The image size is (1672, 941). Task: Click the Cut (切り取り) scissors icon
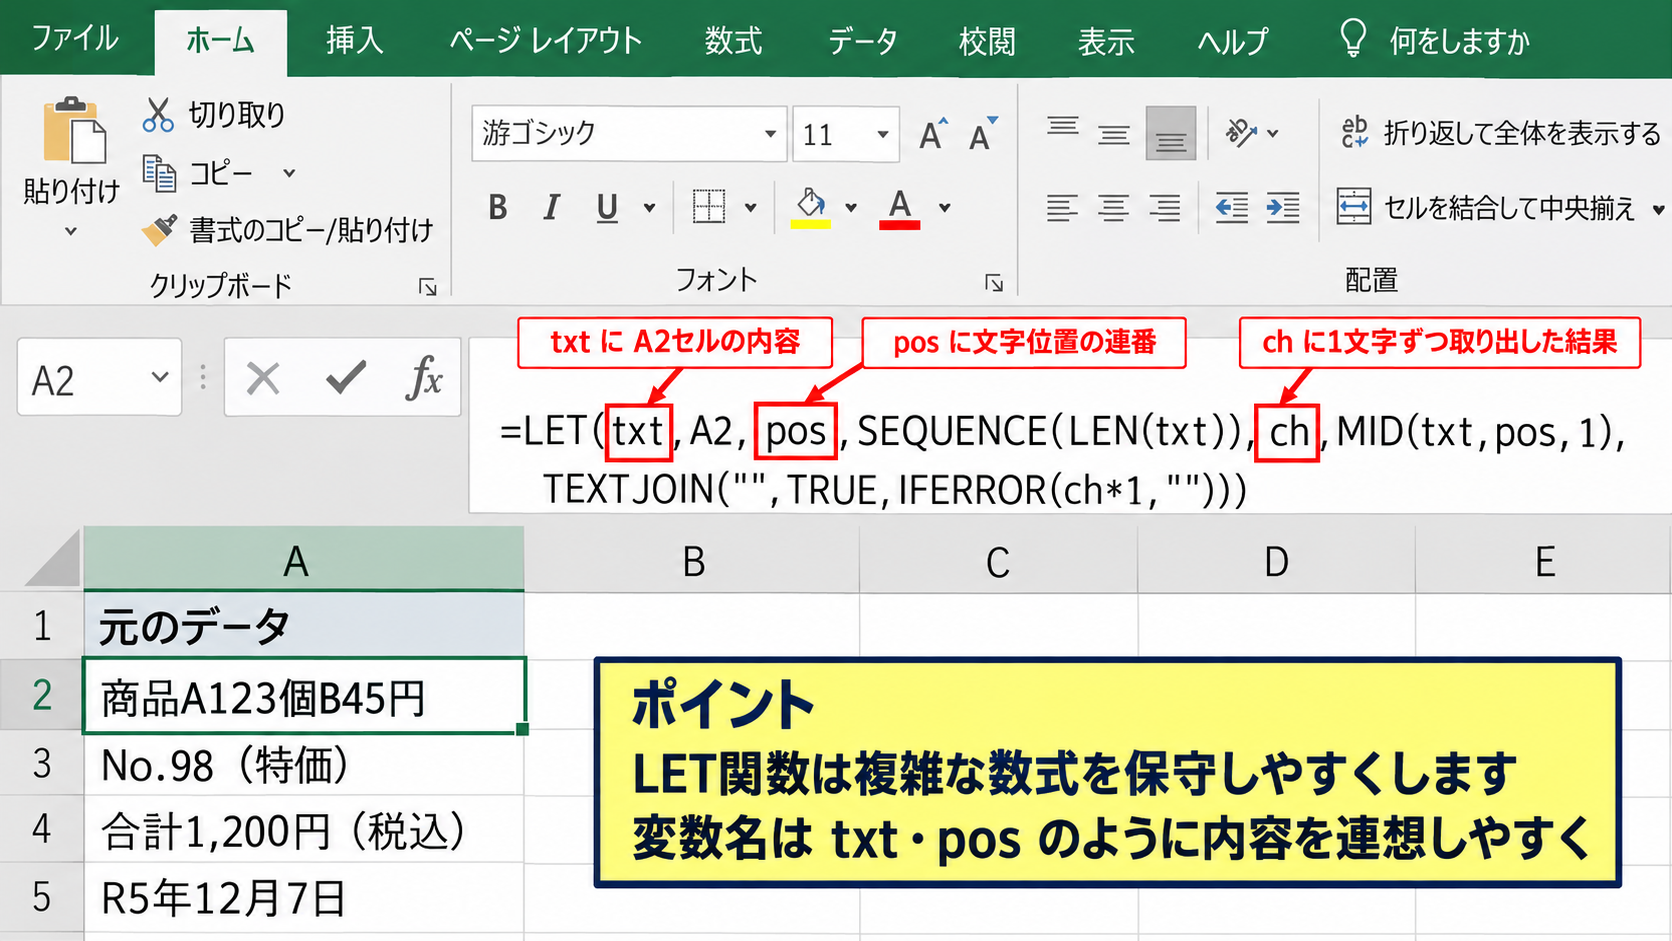[158, 115]
